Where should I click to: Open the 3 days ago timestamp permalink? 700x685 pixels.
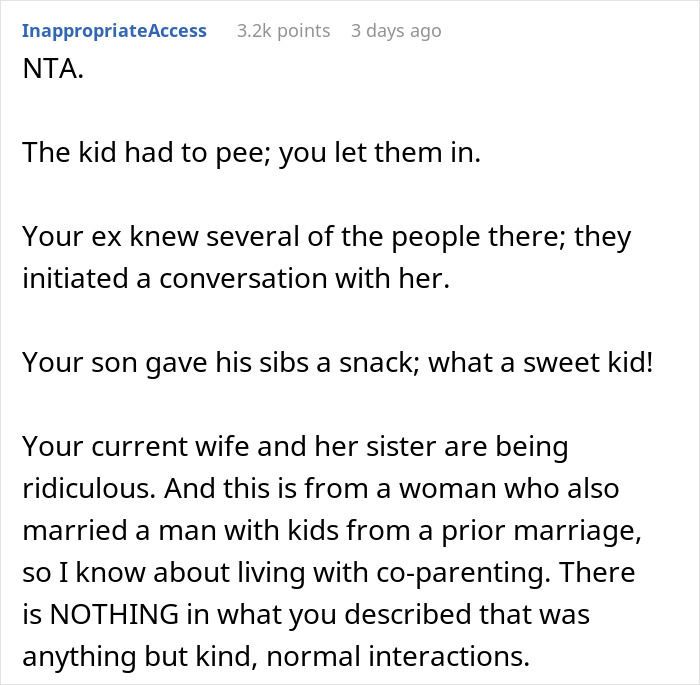tap(395, 31)
